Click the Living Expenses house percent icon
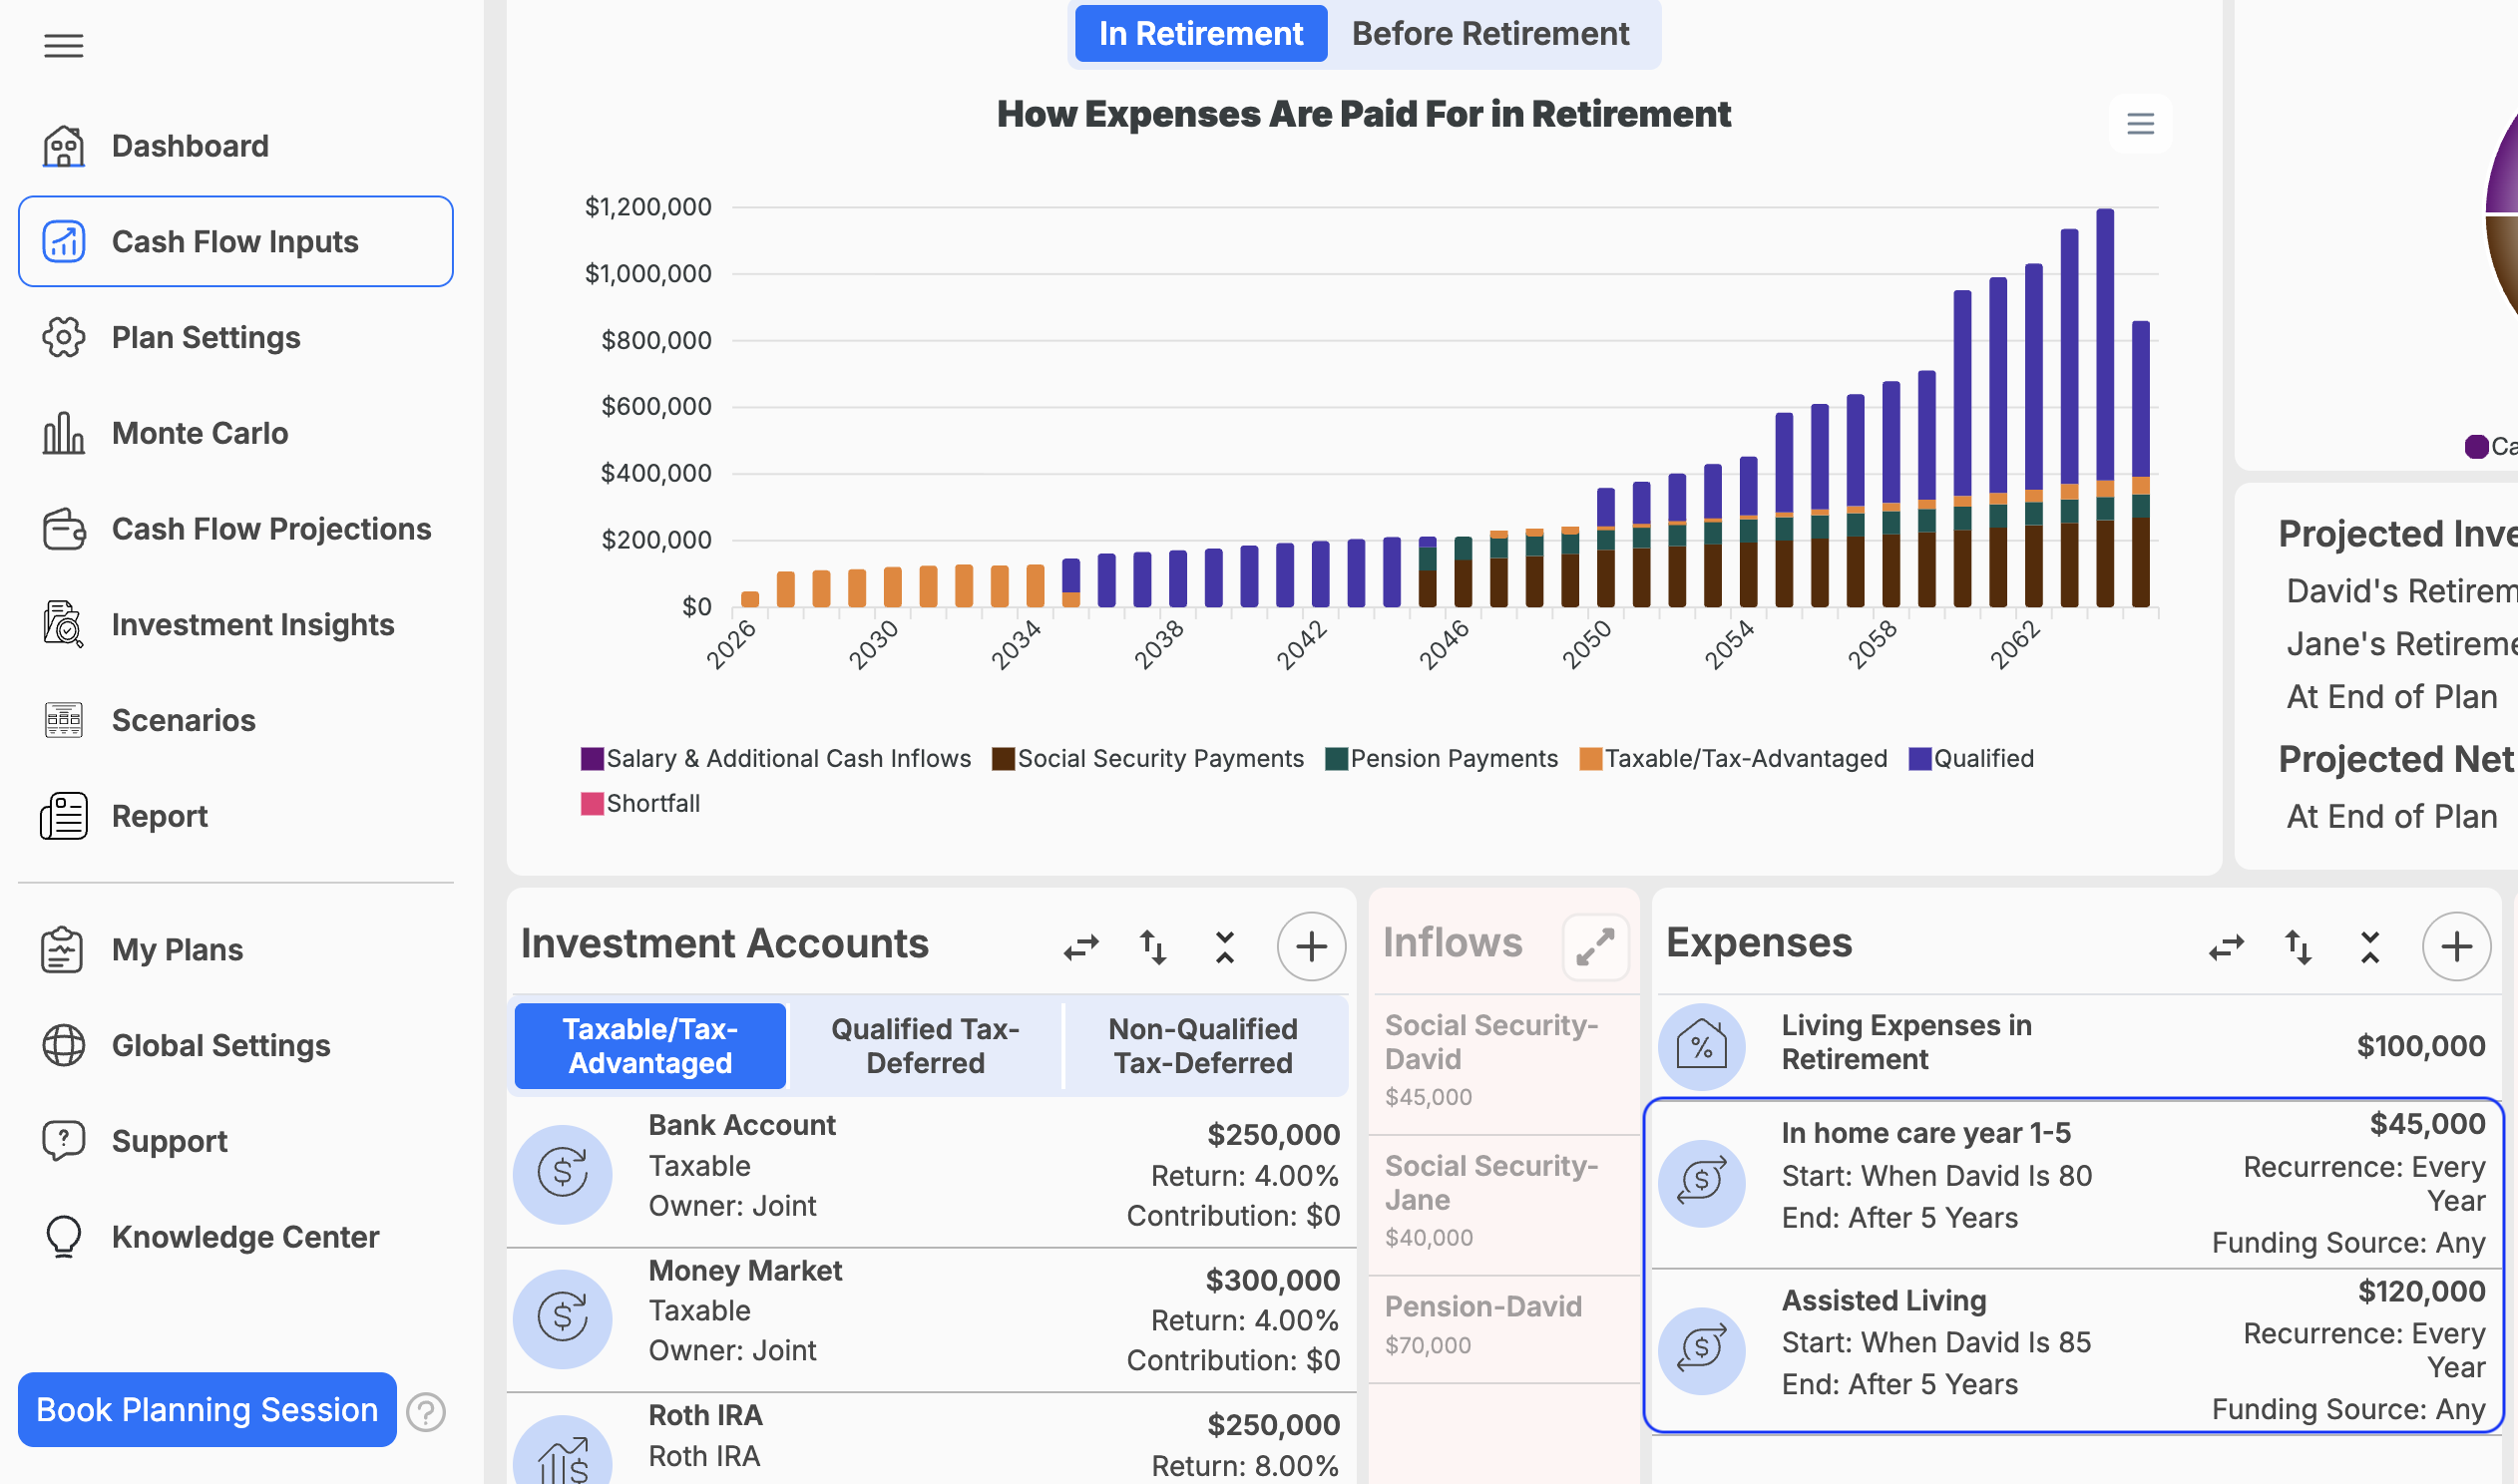2518x1484 pixels. (x=1701, y=1047)
